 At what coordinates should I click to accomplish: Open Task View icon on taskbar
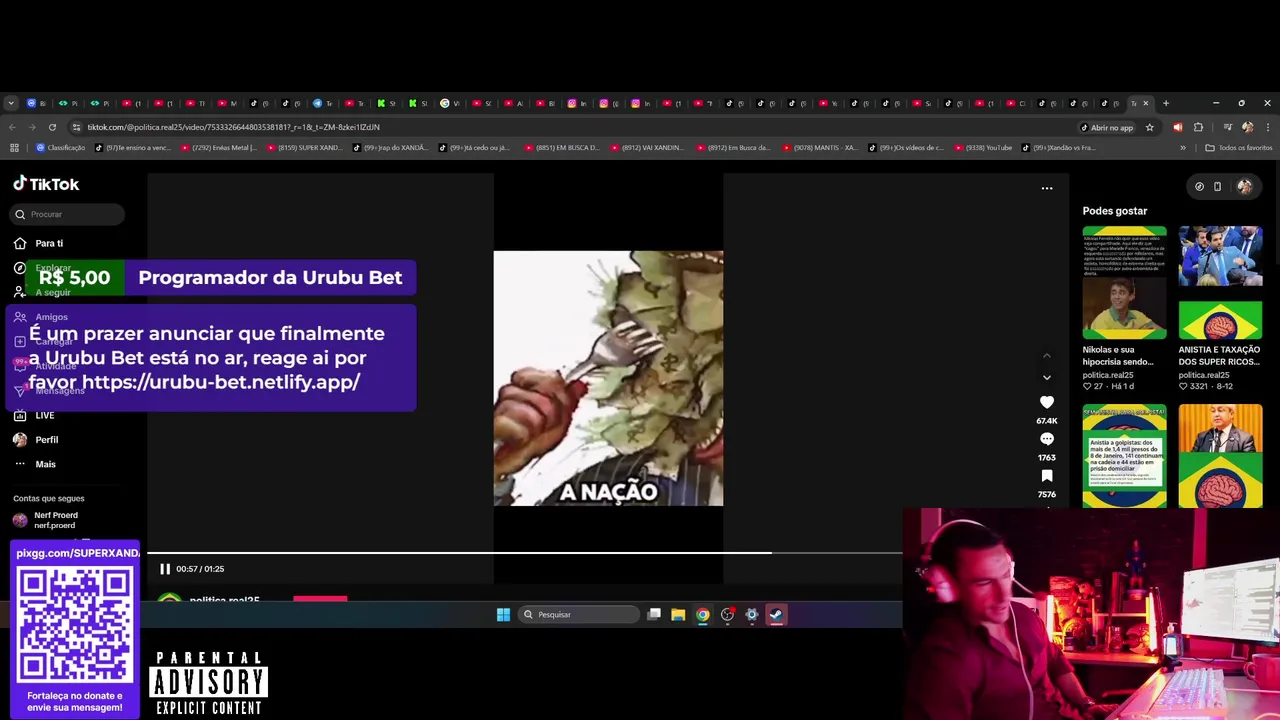click(654, 615)
